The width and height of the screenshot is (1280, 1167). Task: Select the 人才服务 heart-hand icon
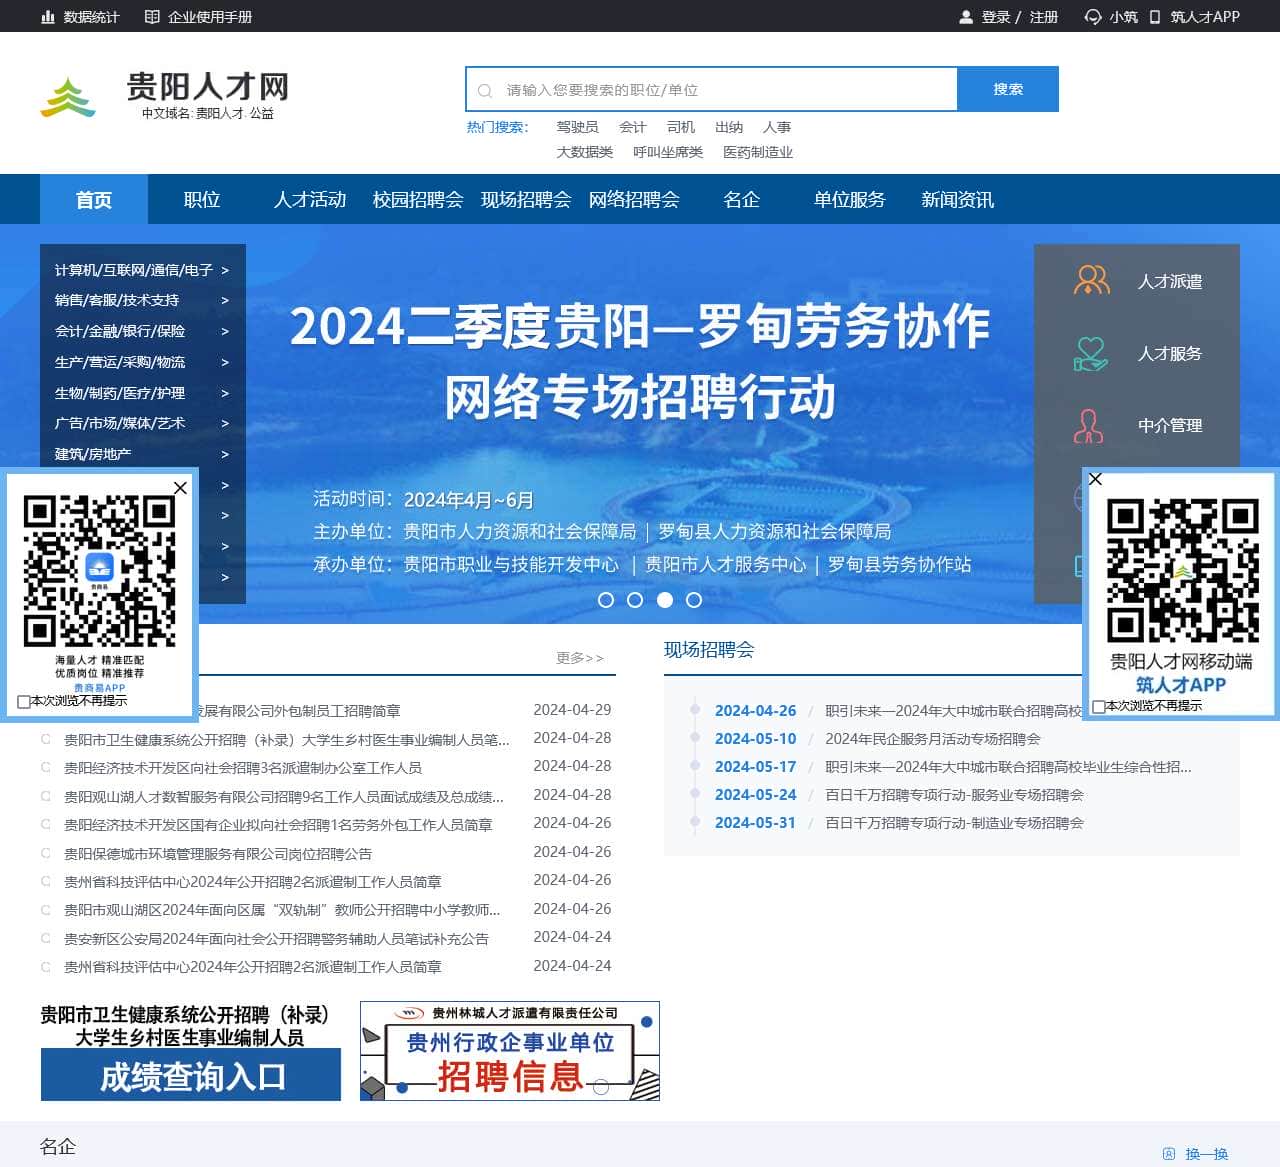[x=1091, y=353]
